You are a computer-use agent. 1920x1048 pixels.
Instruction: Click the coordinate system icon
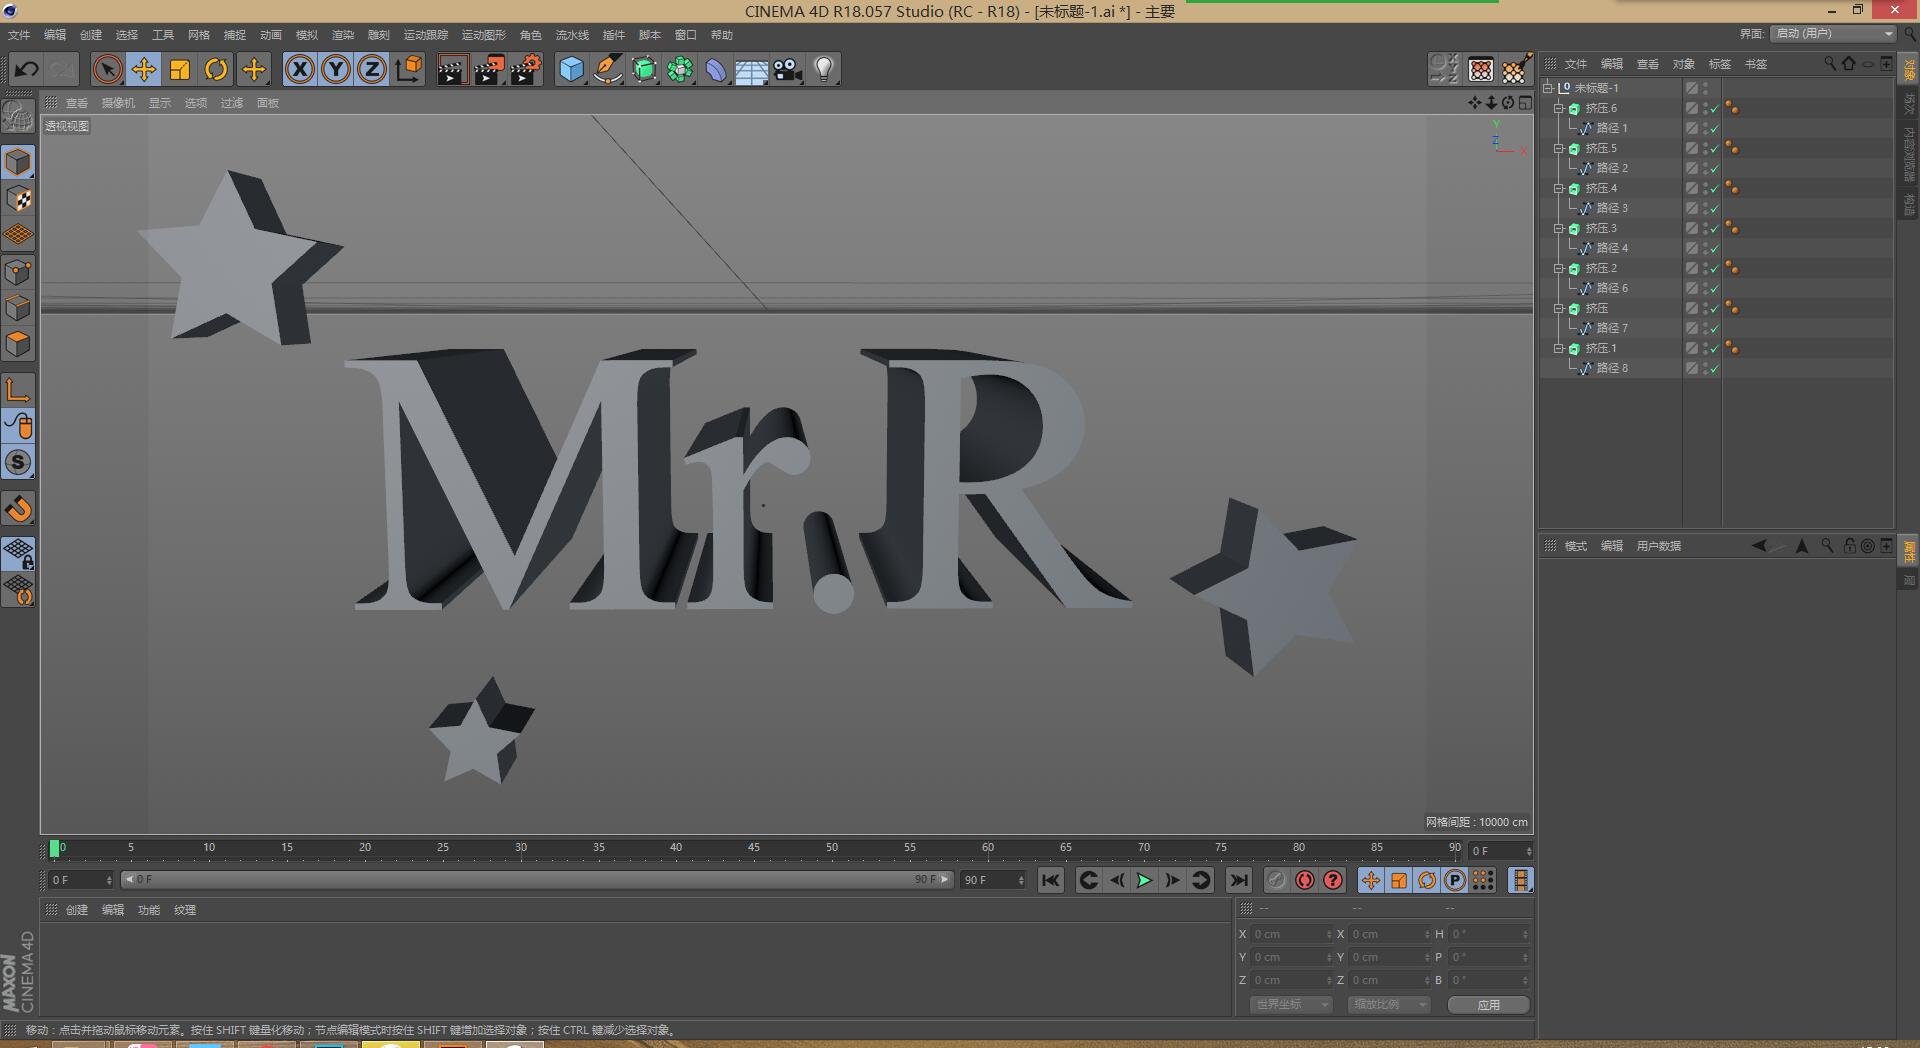[409, 69]
